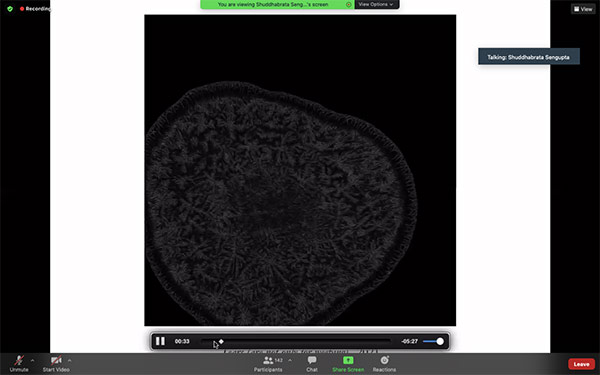Click the video progress scrubber diamond
The height and width of the screenshot is (375, 600).
click(x=221, y=341)
